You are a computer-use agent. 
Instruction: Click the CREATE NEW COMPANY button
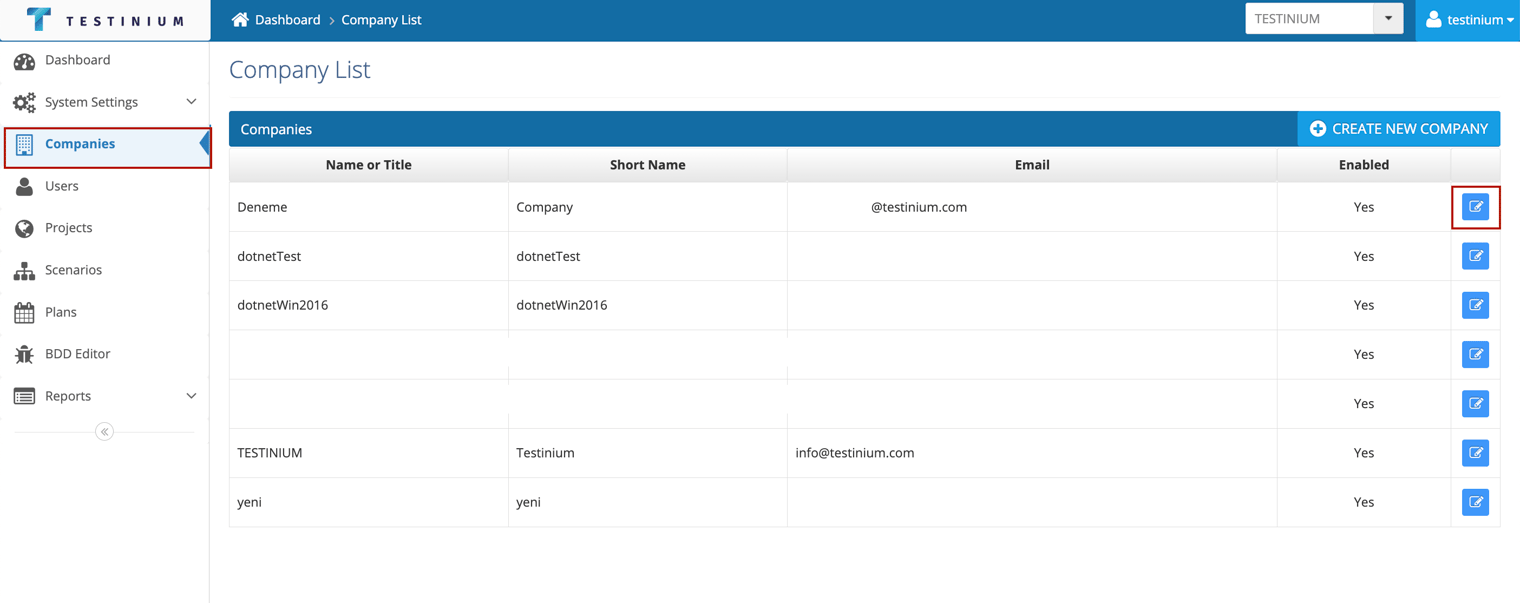click(1398, 129)
